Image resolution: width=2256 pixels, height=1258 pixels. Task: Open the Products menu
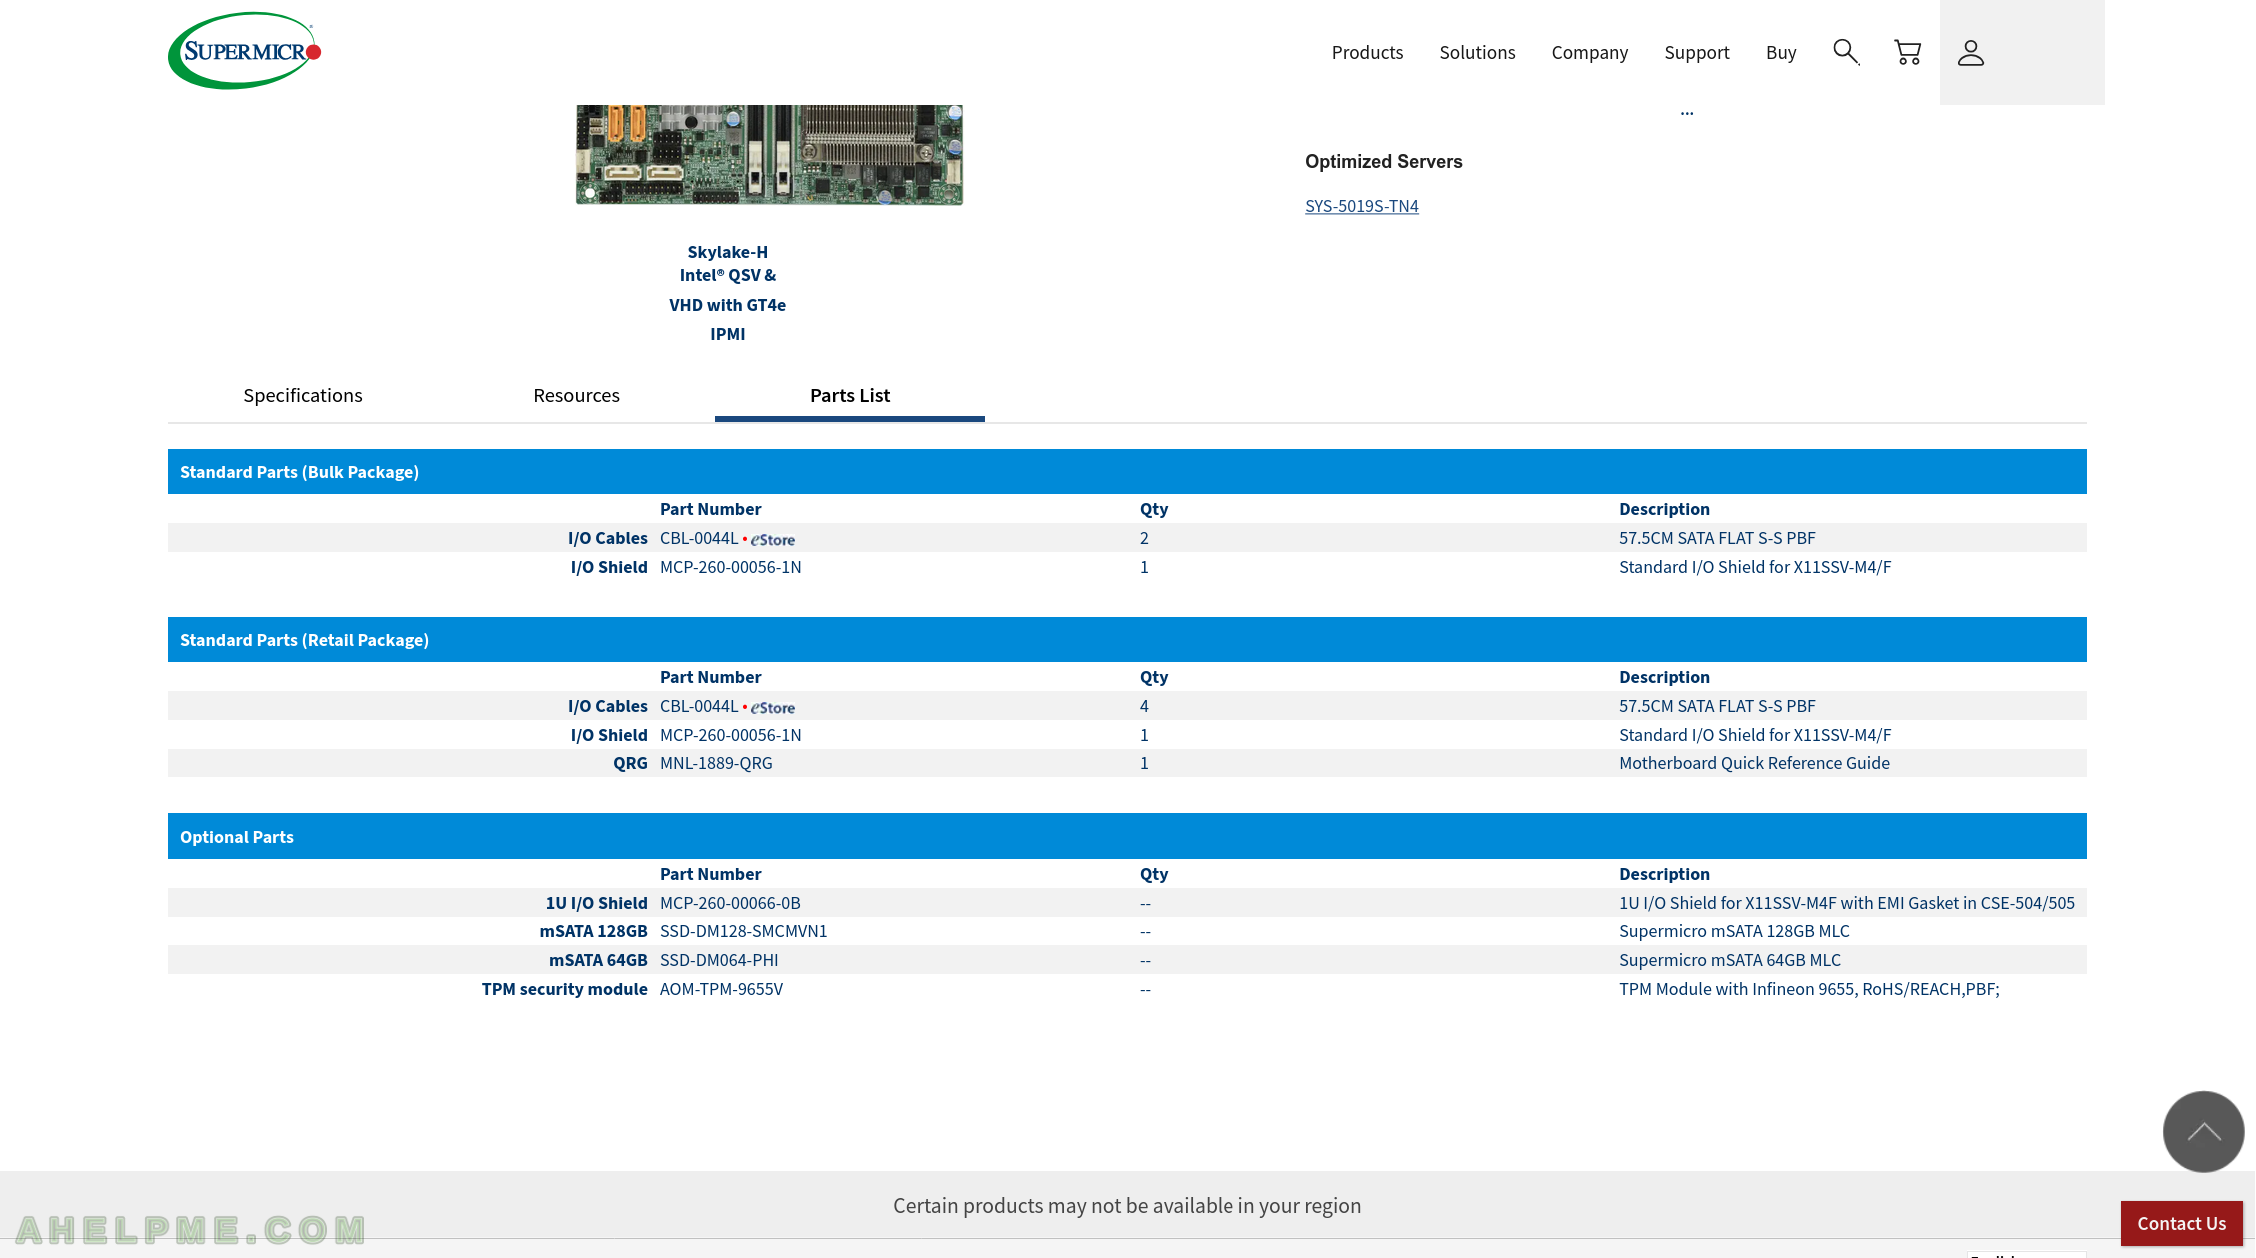click(x=1366, y=52)
